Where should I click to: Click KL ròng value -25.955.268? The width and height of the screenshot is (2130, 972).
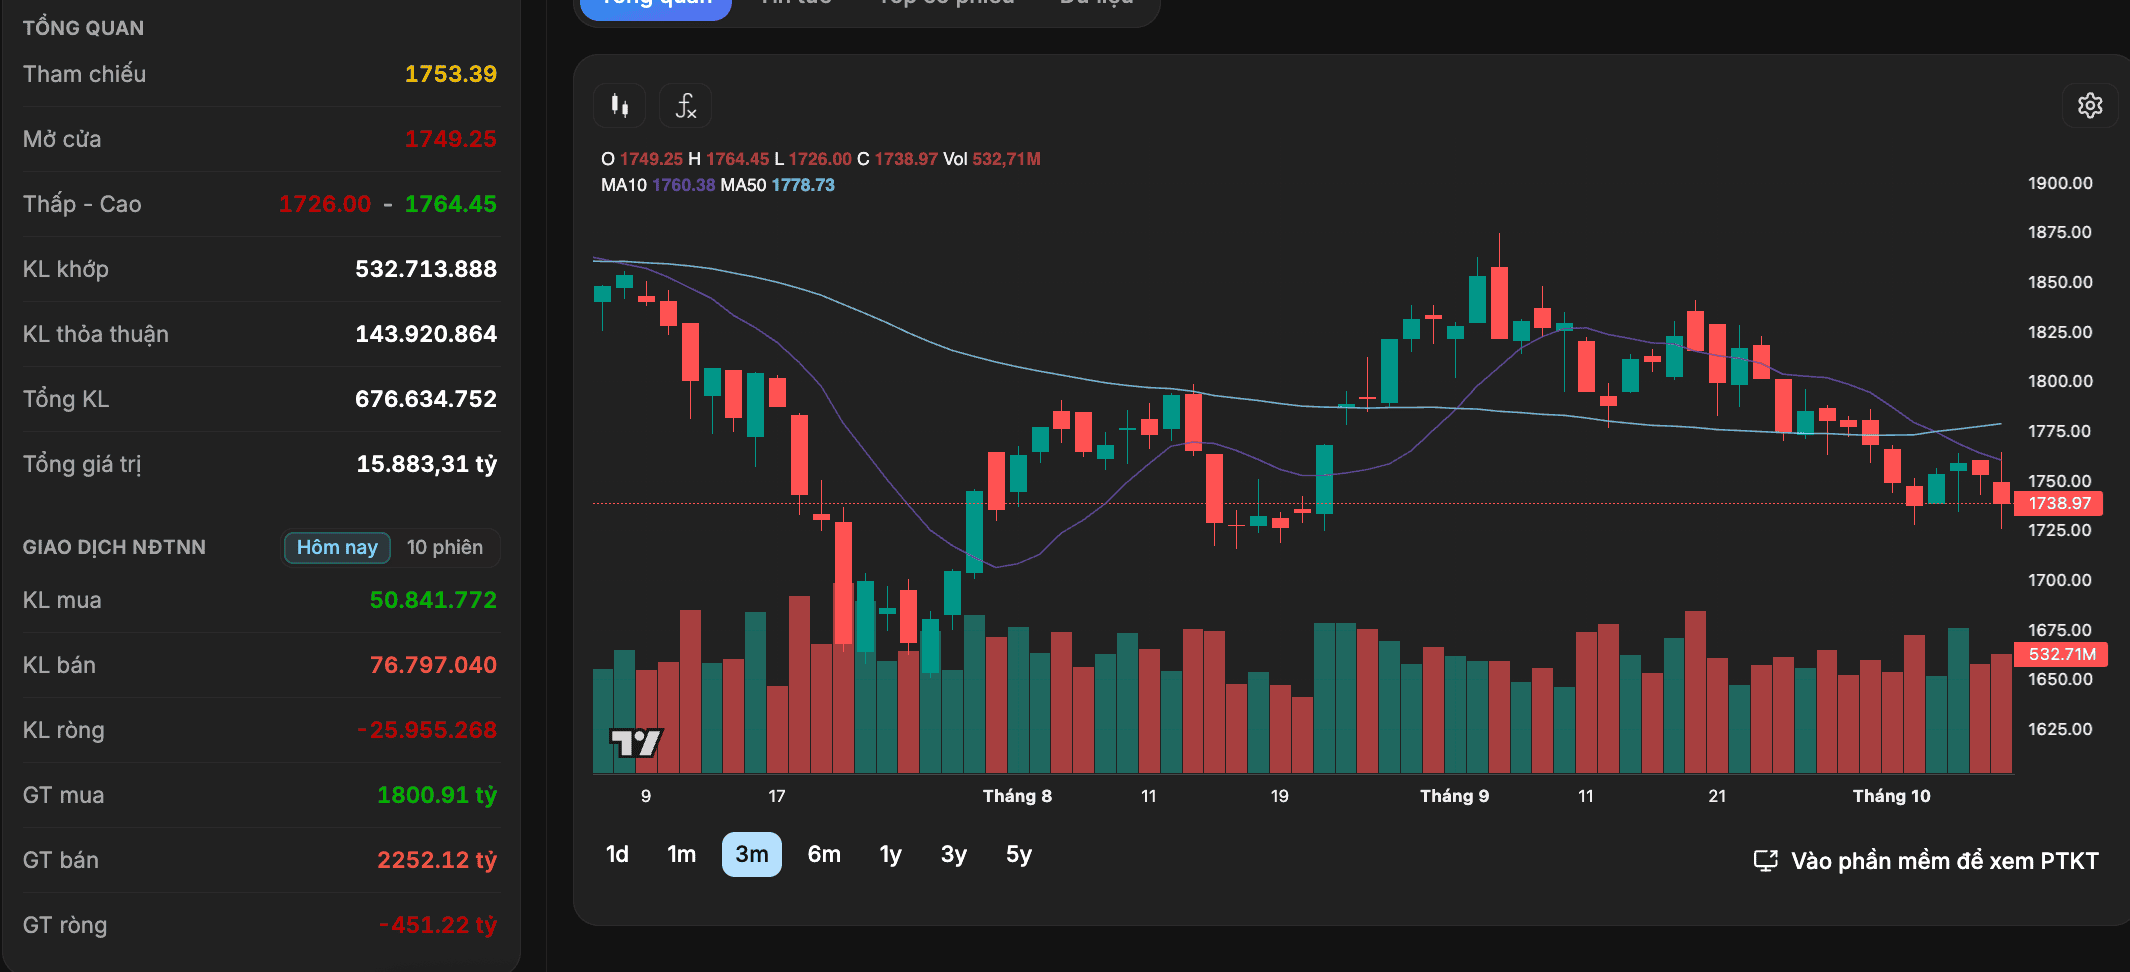(x=427, y=730)
